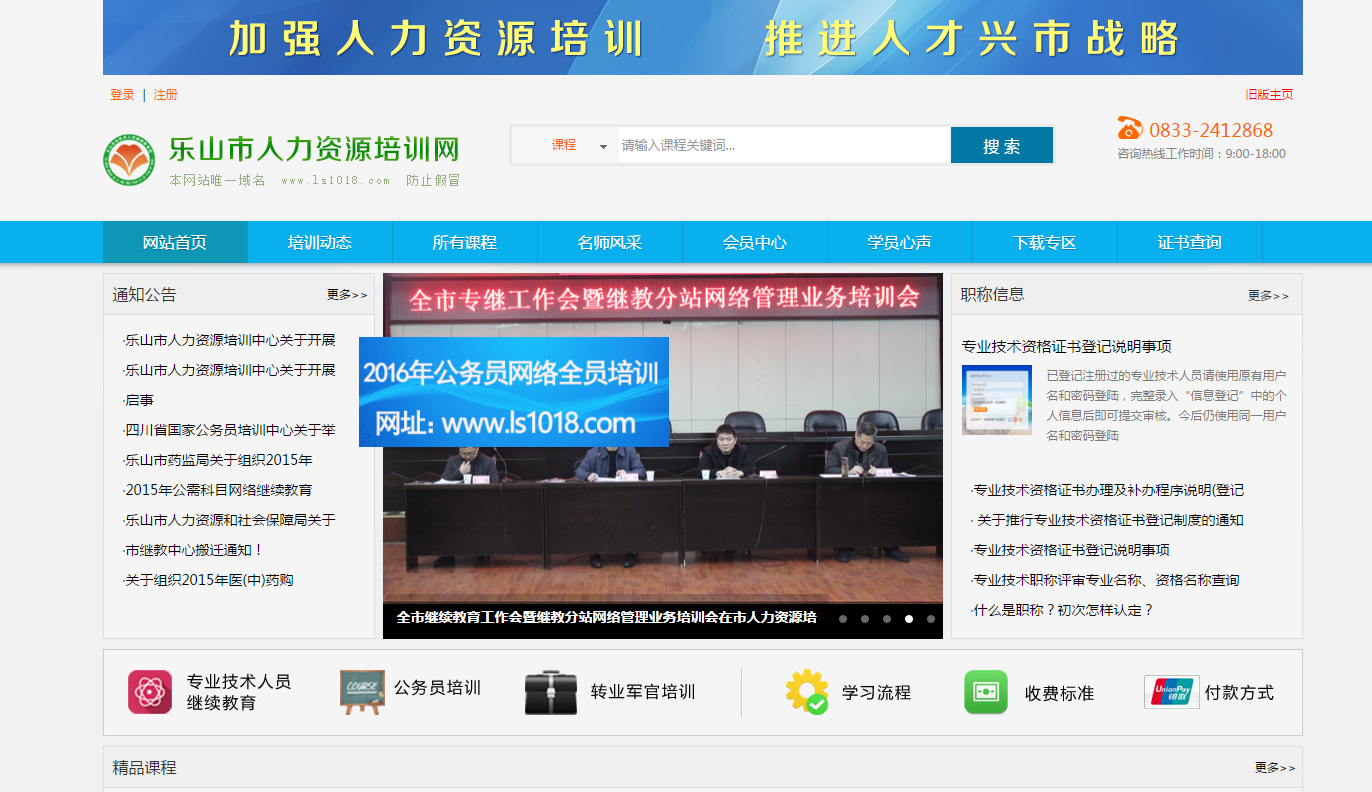
Task: Expand 更多 in 职称信息 panel
Action: pos(1268,296)
